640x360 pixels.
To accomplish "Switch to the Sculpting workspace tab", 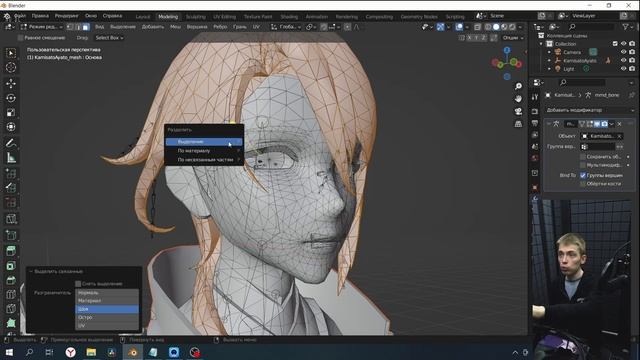I will 196,17.
